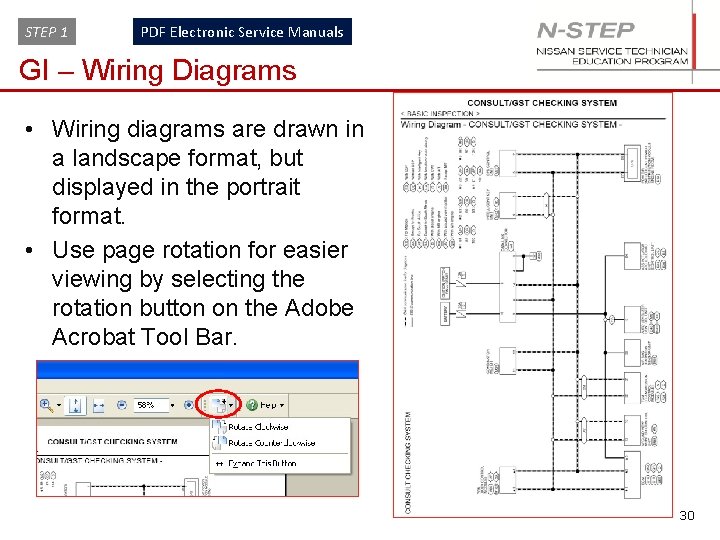Viewport: 720px width, 540px height.
Task: Click the slide number 30
Action: [687, 515]
